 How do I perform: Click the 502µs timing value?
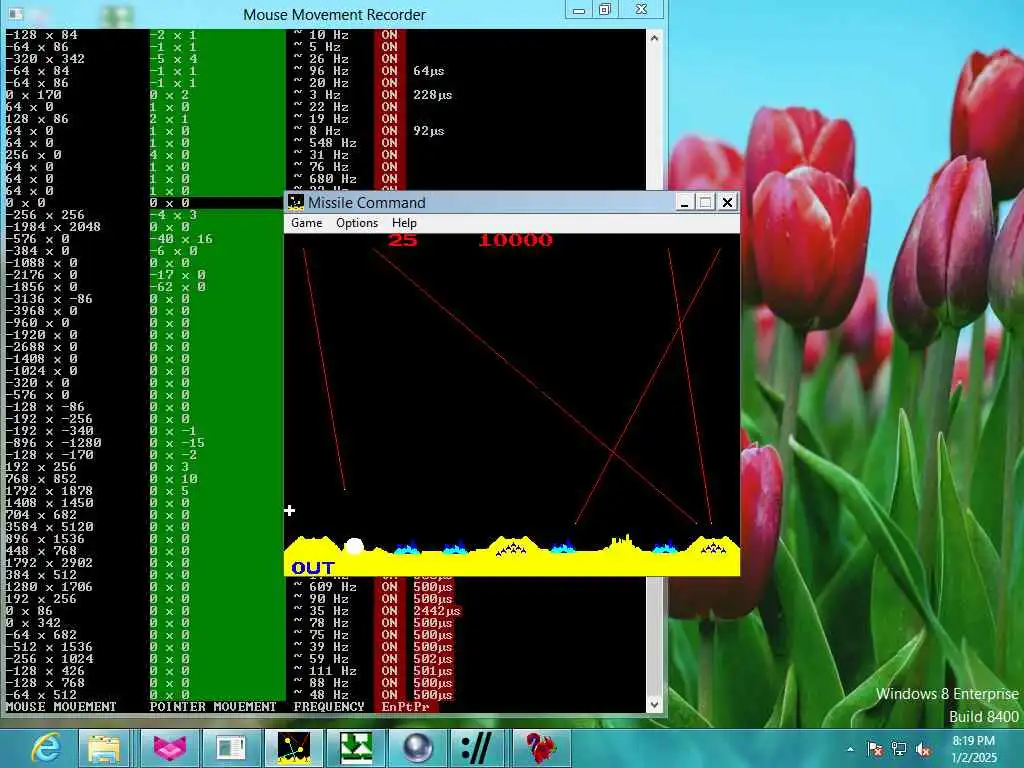pyautogui.click(x=432, y=659)
